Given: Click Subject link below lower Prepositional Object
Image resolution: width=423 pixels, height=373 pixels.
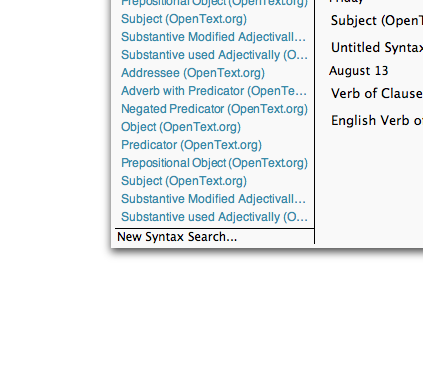Looking at the screenshot, I should tap(184, 181).
